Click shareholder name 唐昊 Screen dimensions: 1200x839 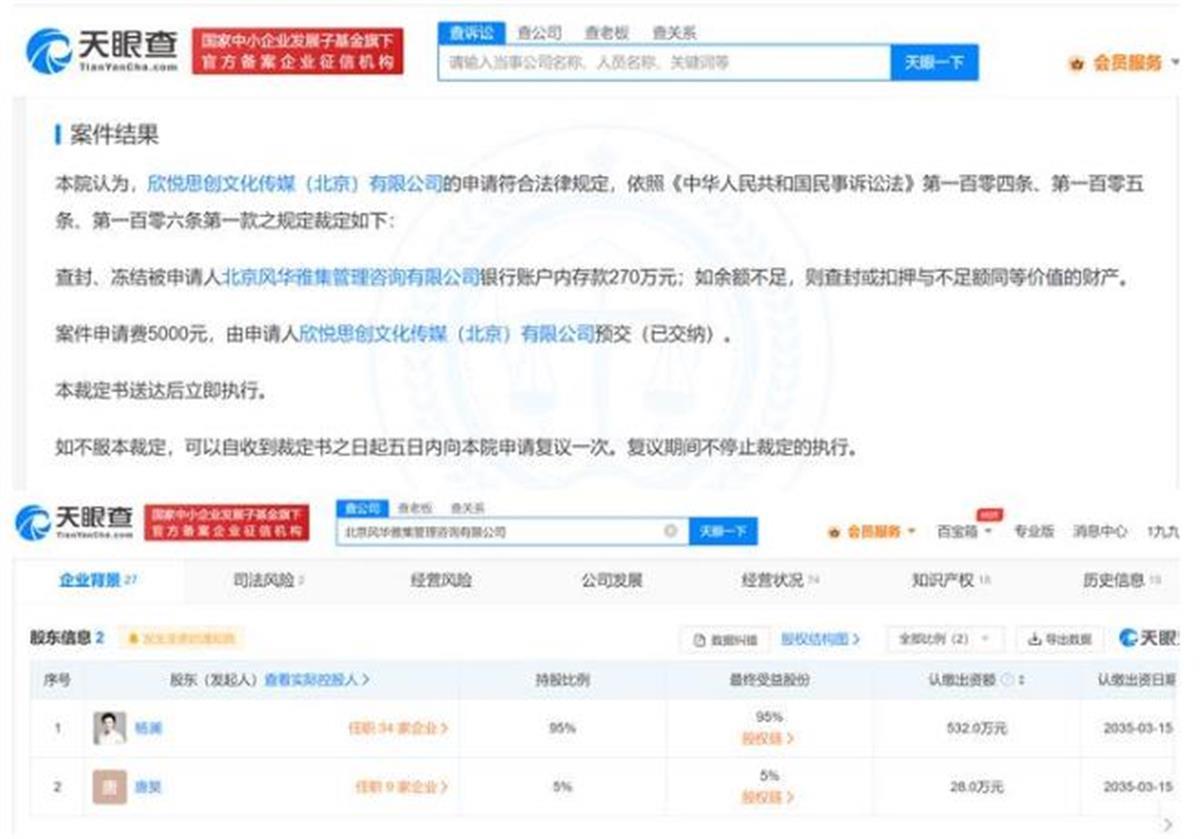pyautogui.click(x=148, y=787)
